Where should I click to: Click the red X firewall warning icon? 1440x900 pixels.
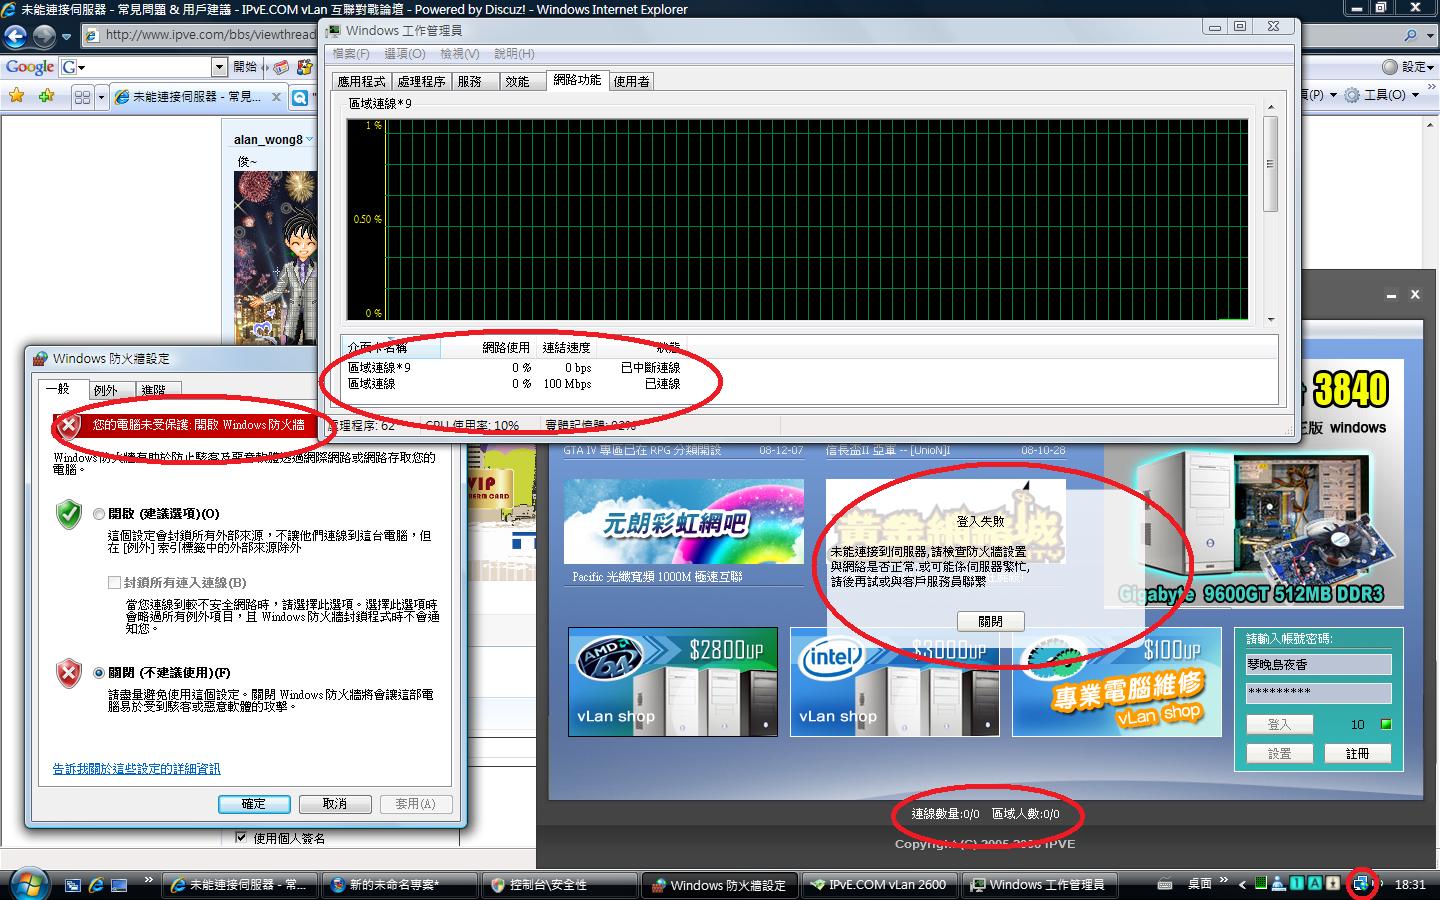click(x=67, y=426)
